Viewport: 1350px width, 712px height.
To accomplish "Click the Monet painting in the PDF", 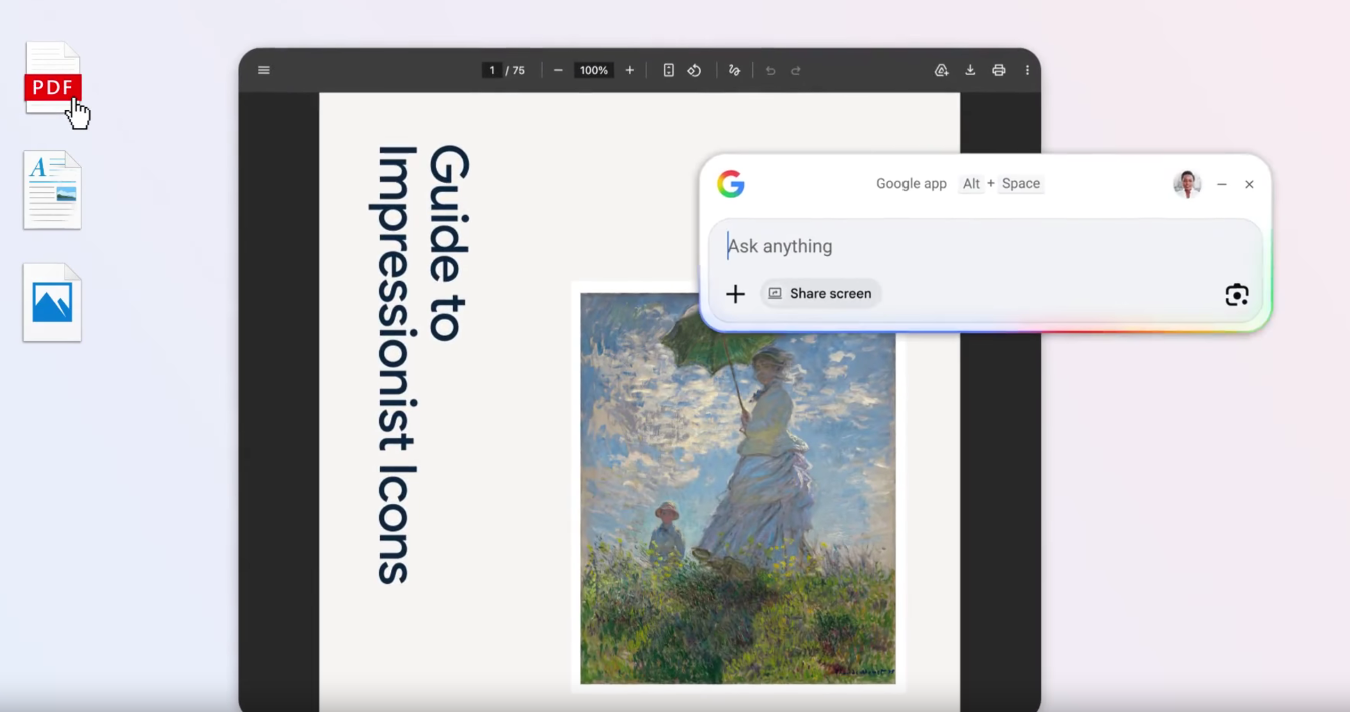I will pyautogui.click(x=738, y=488).
